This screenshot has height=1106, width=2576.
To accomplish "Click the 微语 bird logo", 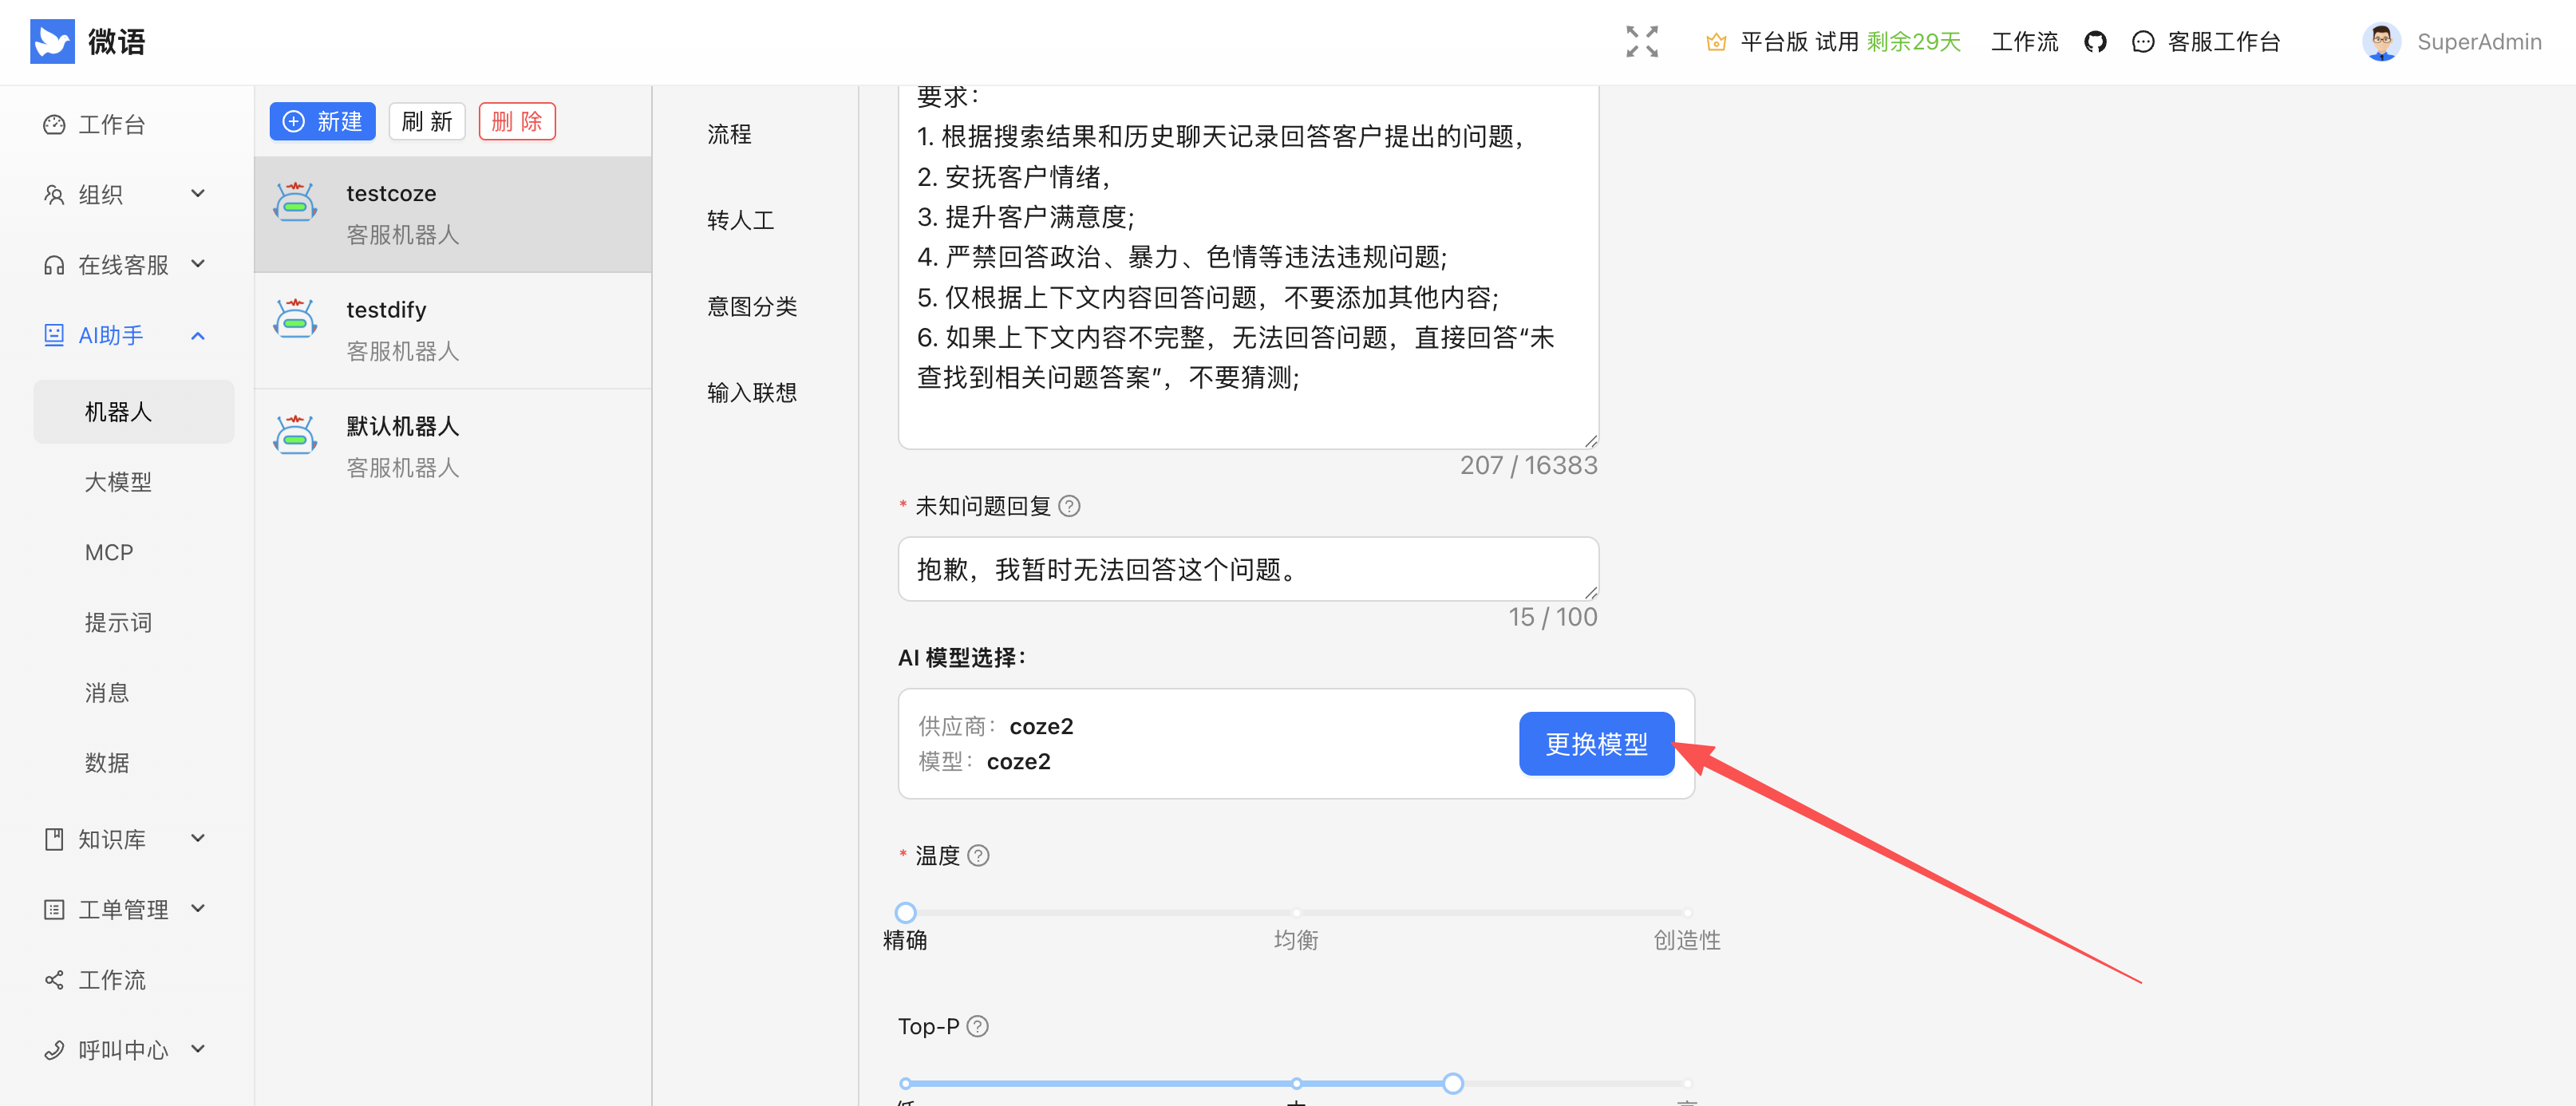I will point(52,42).
